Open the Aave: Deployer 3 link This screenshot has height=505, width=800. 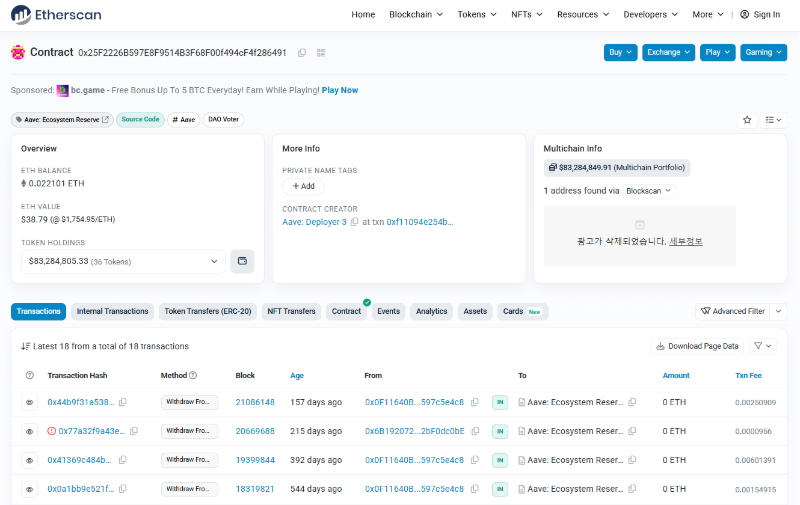coord(314,222)
